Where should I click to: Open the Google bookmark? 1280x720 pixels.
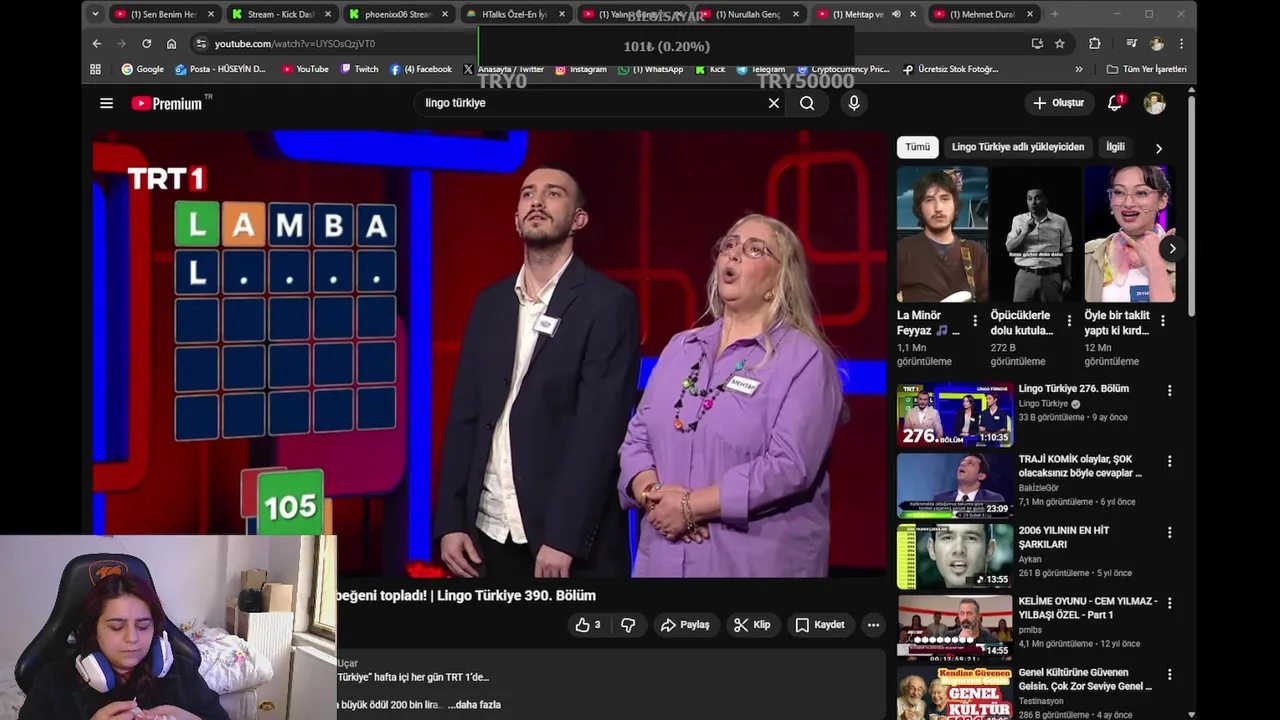coord(142,69)
